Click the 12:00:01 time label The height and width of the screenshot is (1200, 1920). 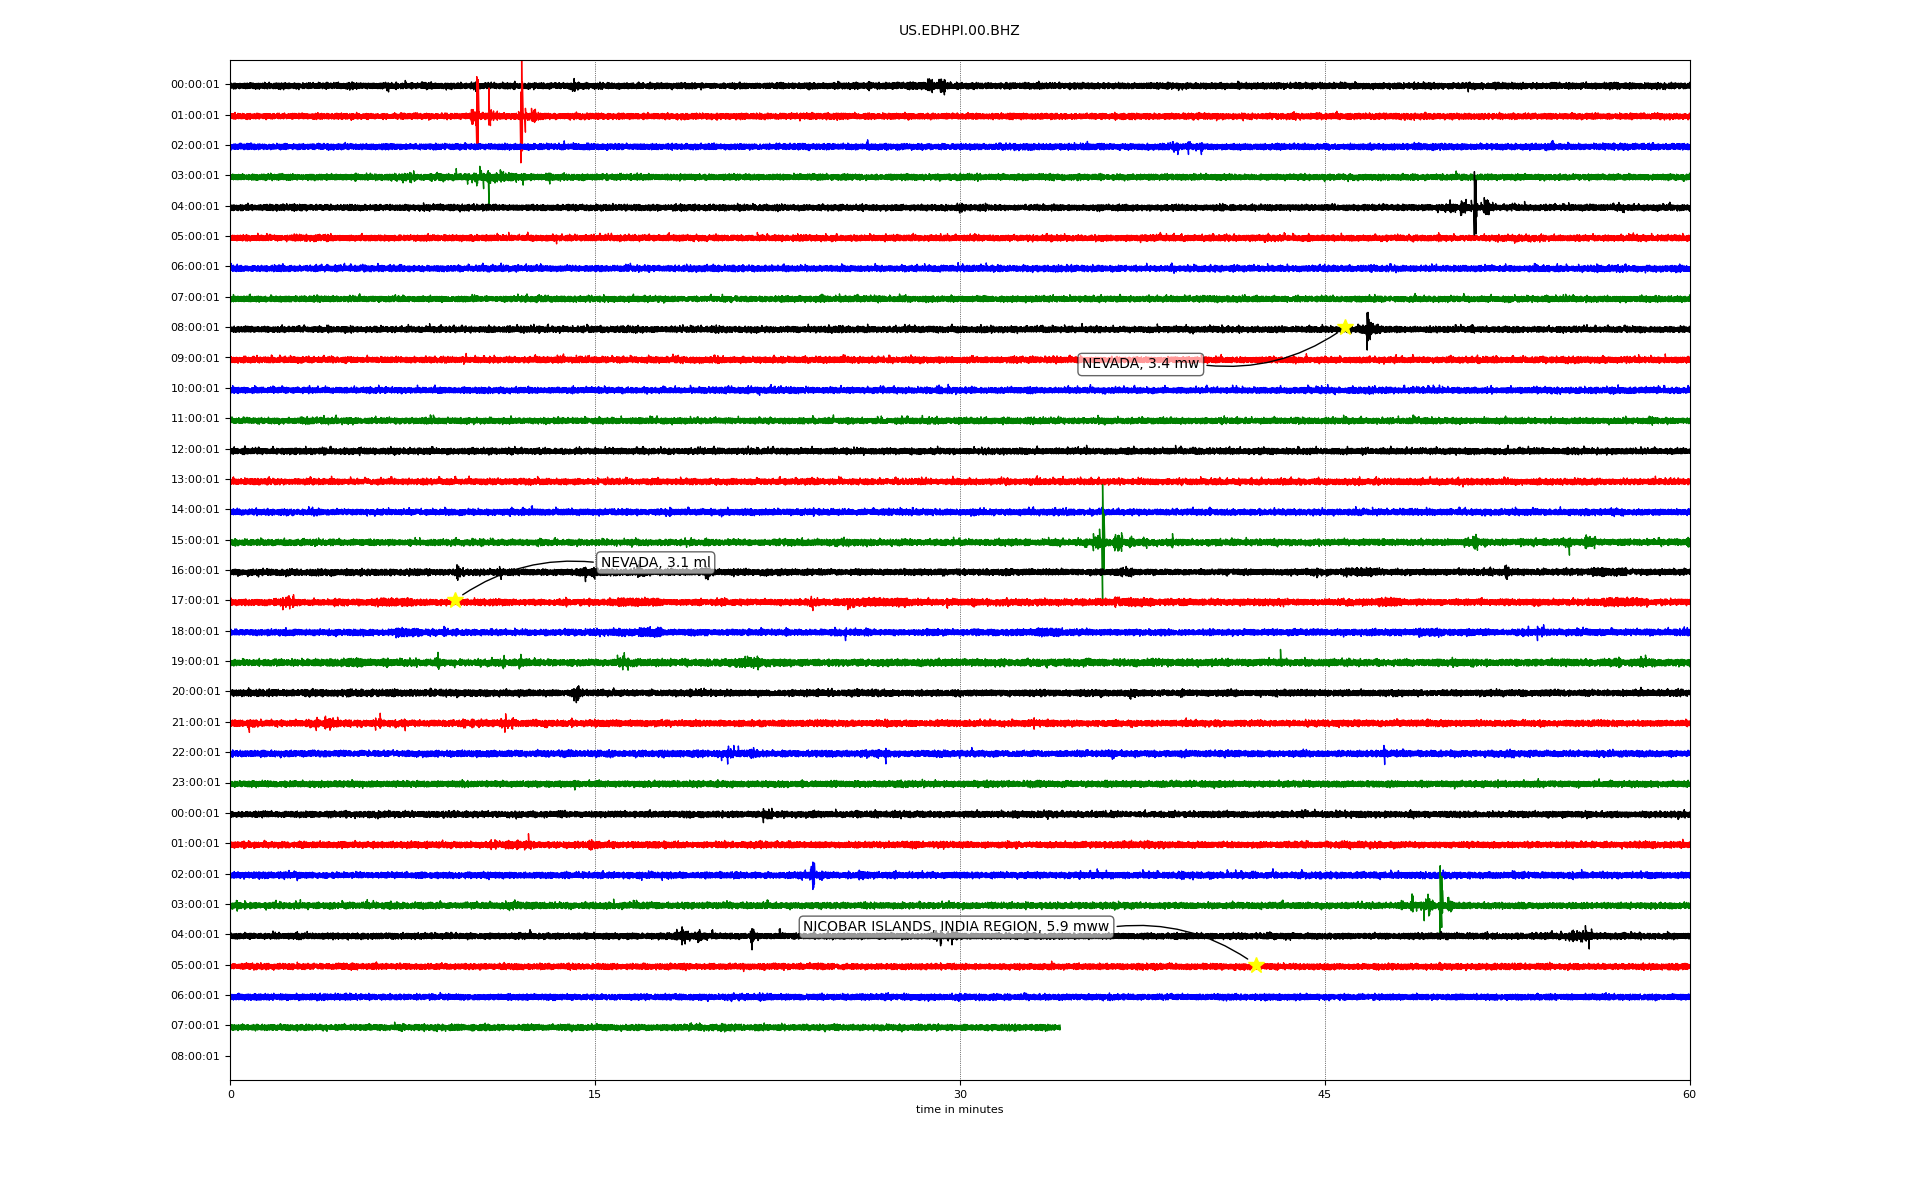coord(195,450)
